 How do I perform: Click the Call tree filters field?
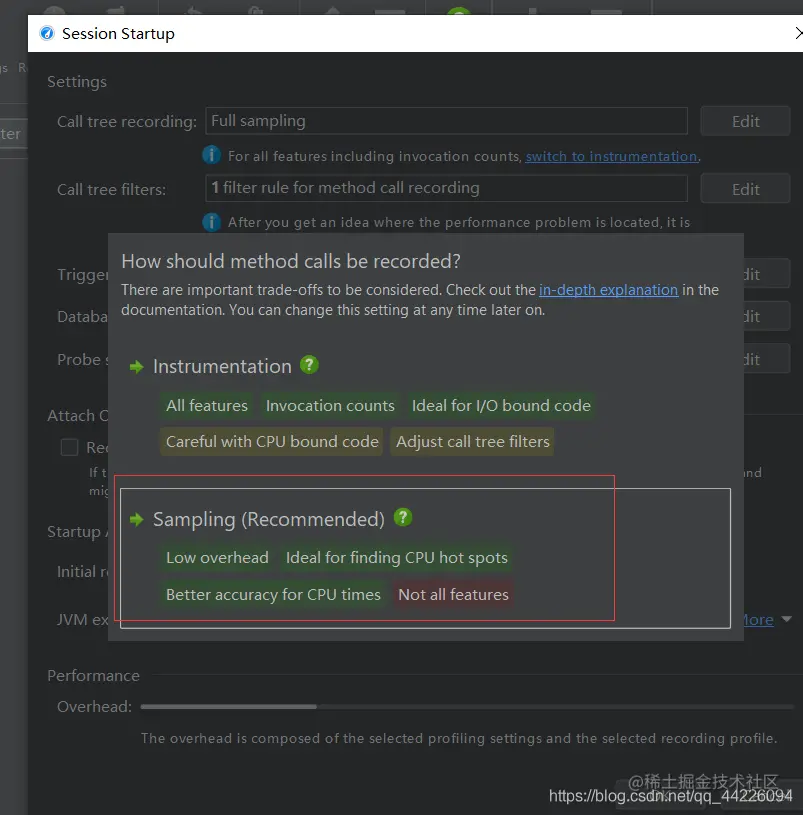click(446, 188)
